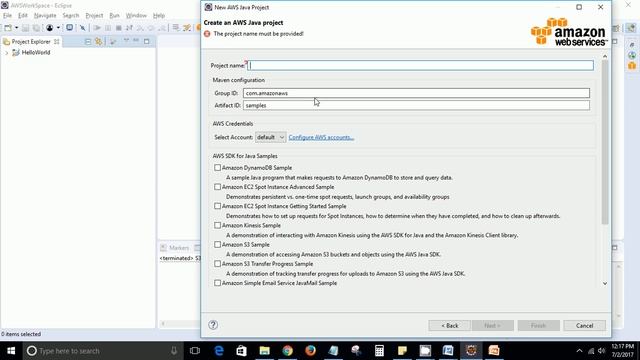The image size is (640, 360).
Task: Click the New wizard icon in Eclipse toolbar
Action: 8,28
